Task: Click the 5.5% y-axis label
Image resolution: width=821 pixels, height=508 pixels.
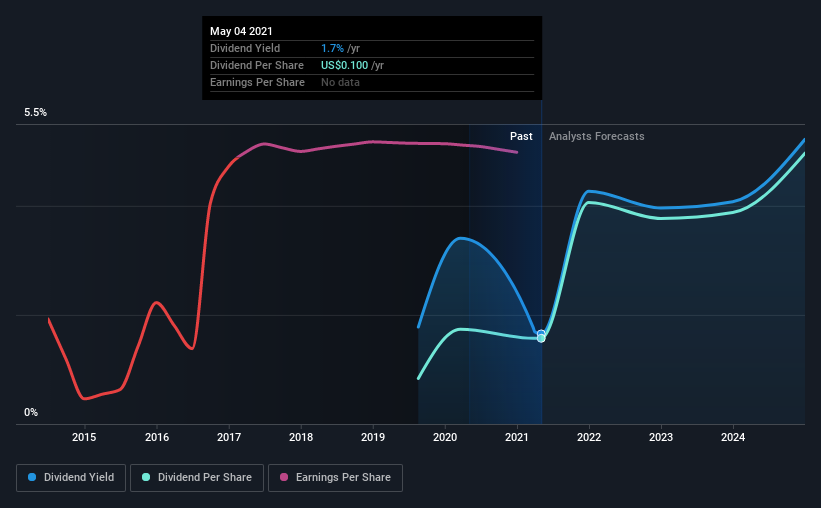Action: pos(35,113)
